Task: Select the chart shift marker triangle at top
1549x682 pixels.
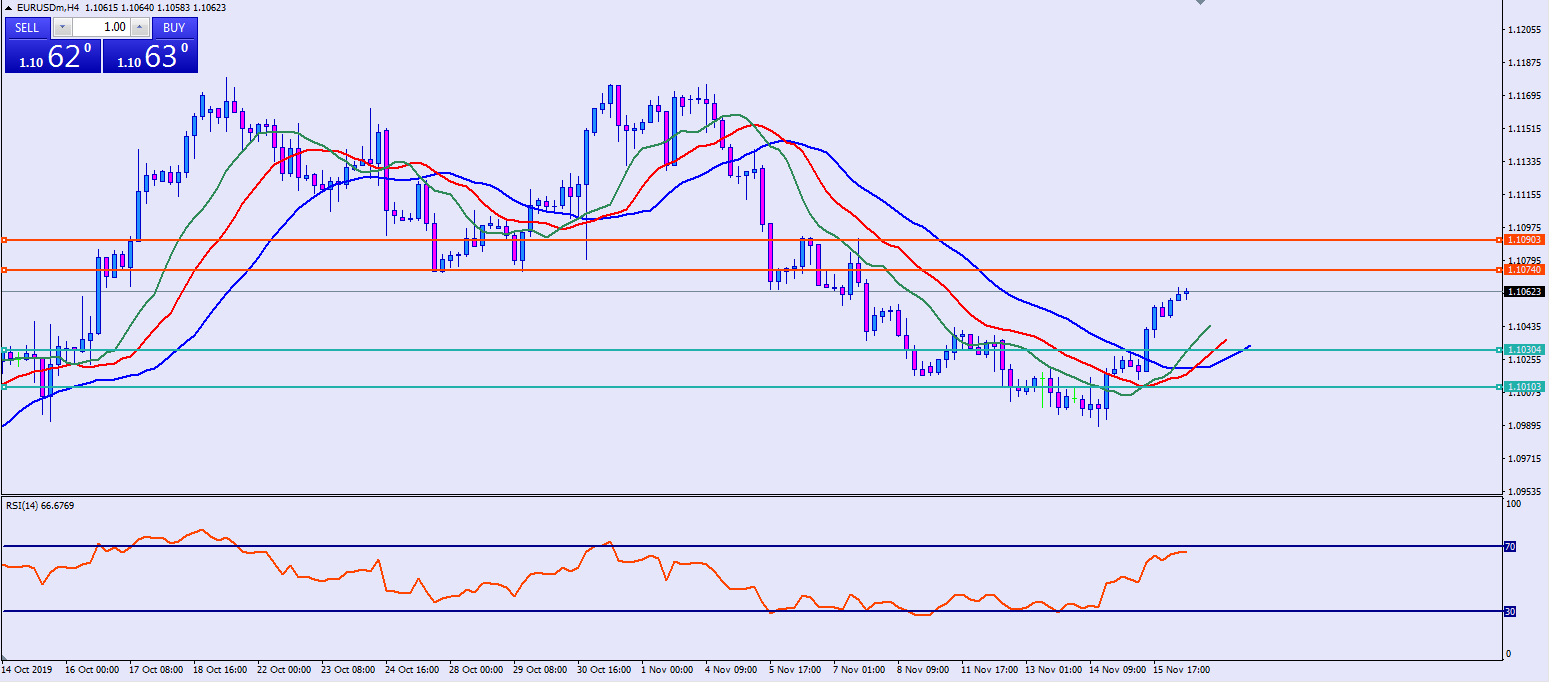Action: point(1201,4)
